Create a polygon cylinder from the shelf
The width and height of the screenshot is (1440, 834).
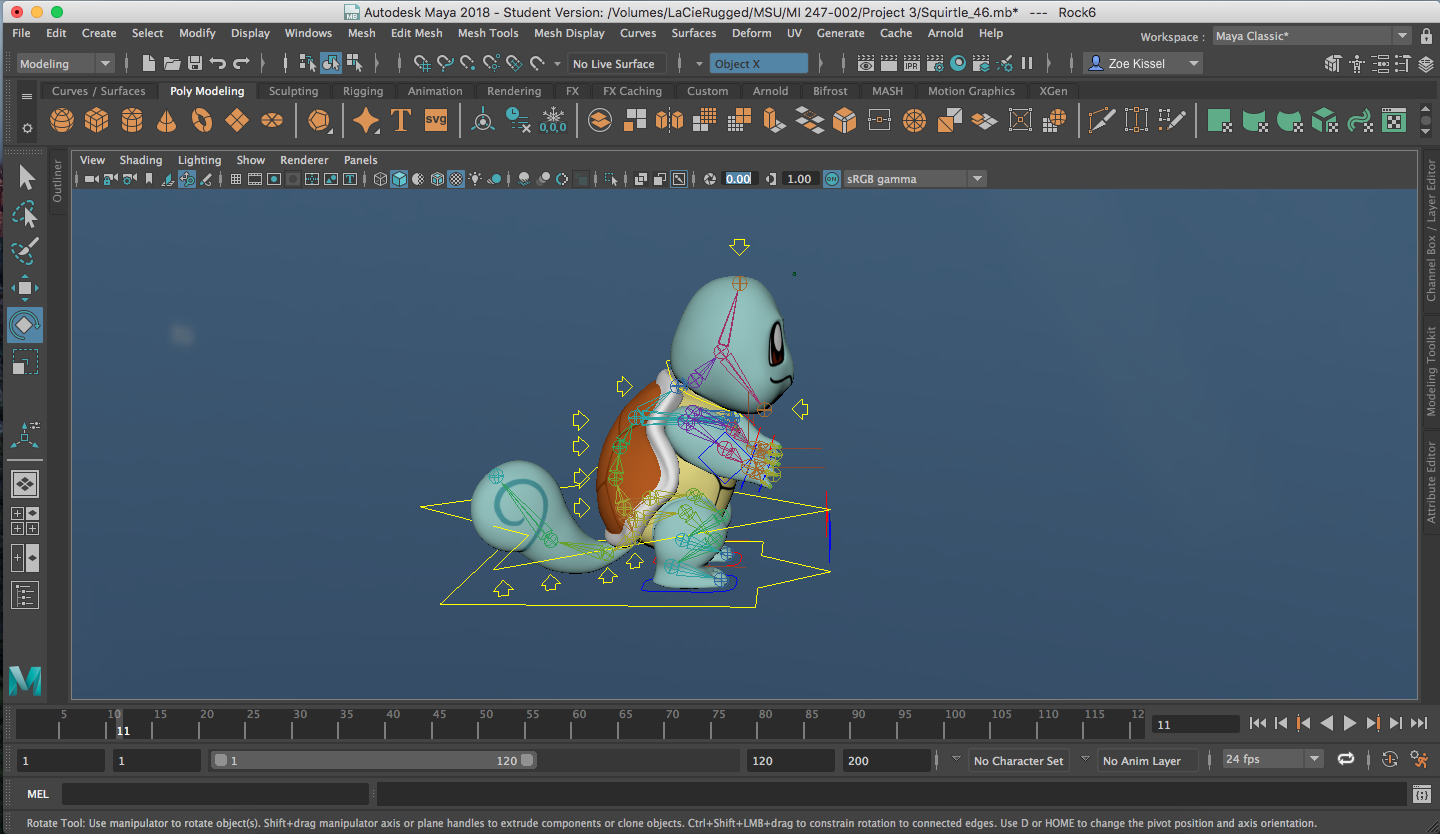click(131, 121)
